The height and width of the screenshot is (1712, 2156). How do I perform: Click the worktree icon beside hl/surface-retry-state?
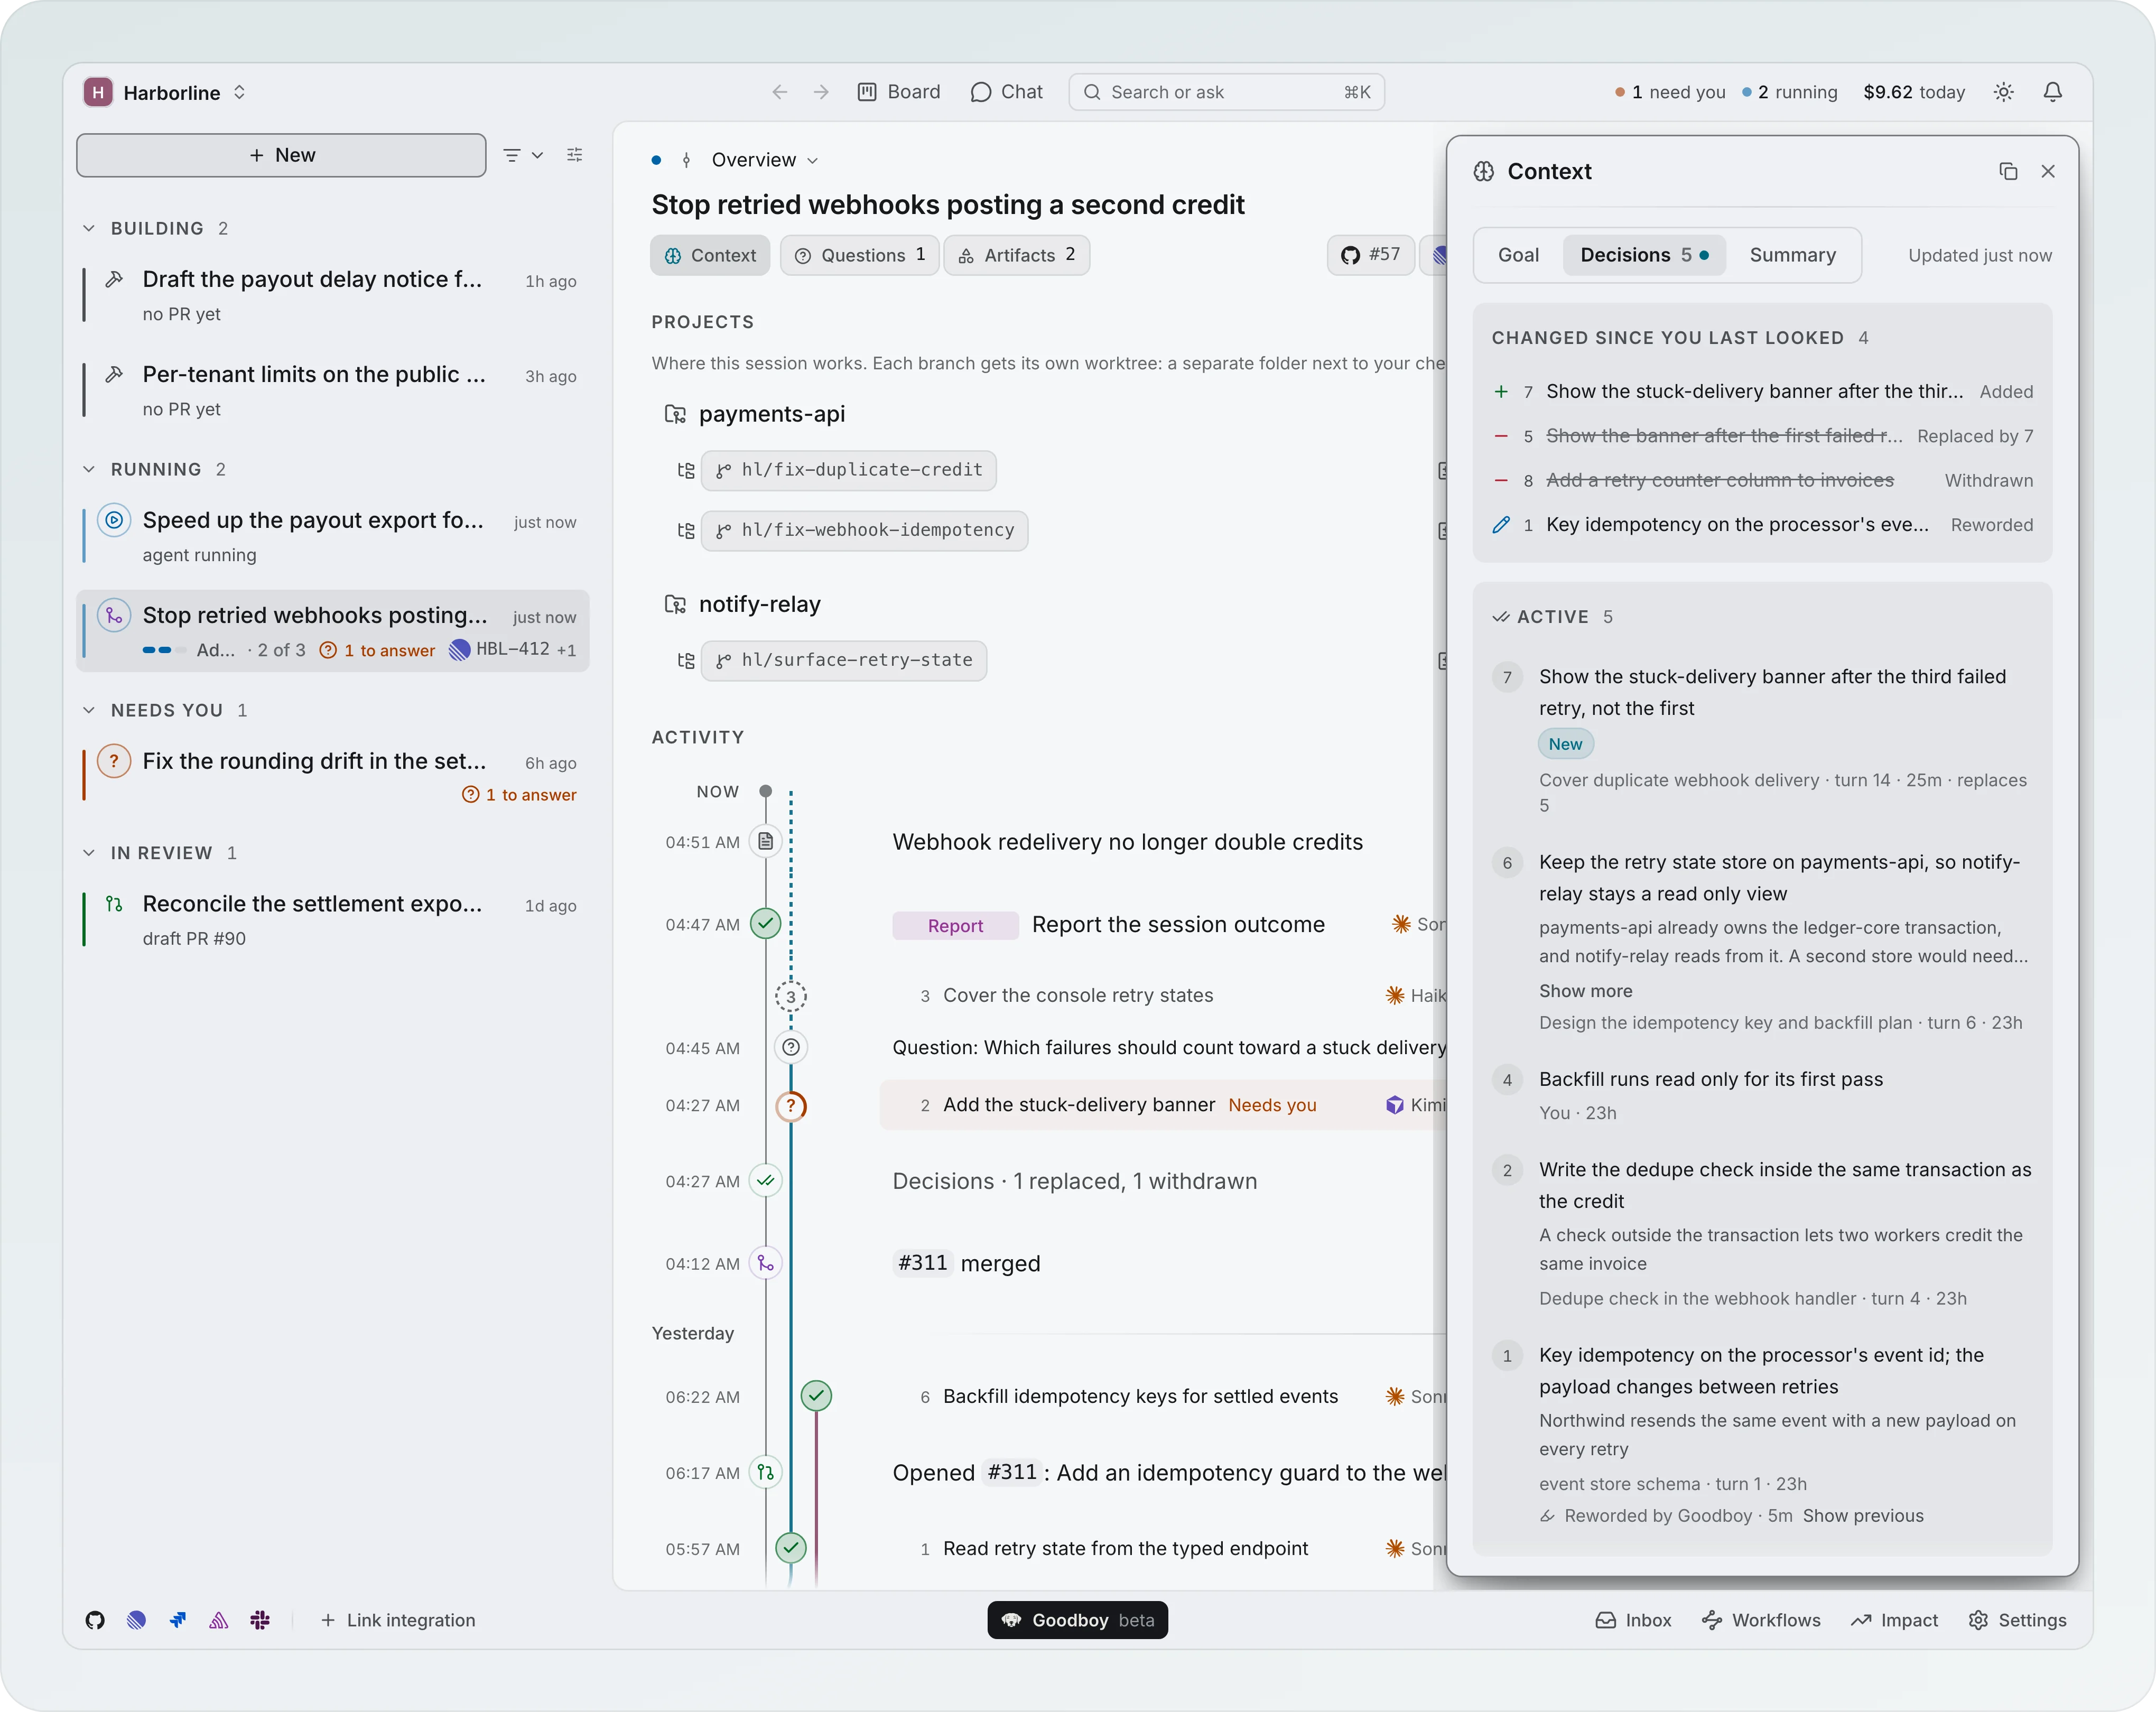(x=686, y=660)
